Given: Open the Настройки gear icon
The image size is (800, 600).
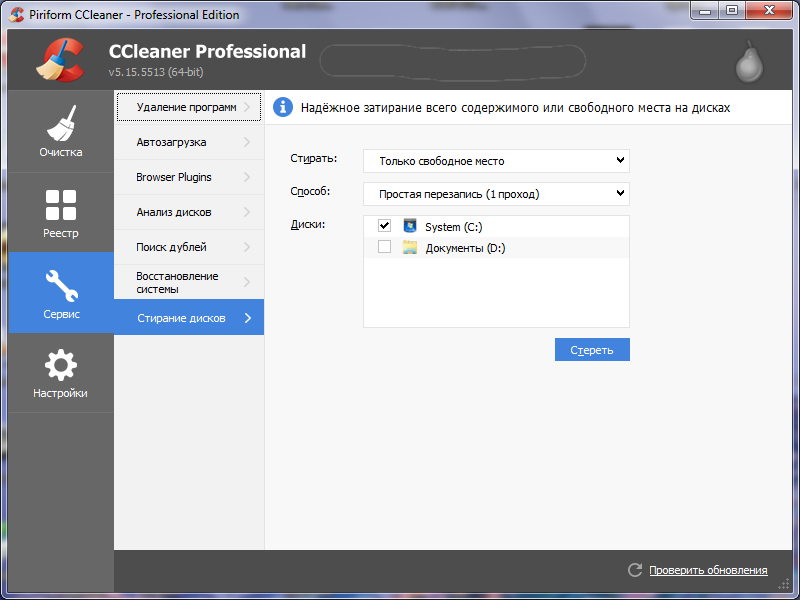Looking at the screenshot, I should (61, 365).
